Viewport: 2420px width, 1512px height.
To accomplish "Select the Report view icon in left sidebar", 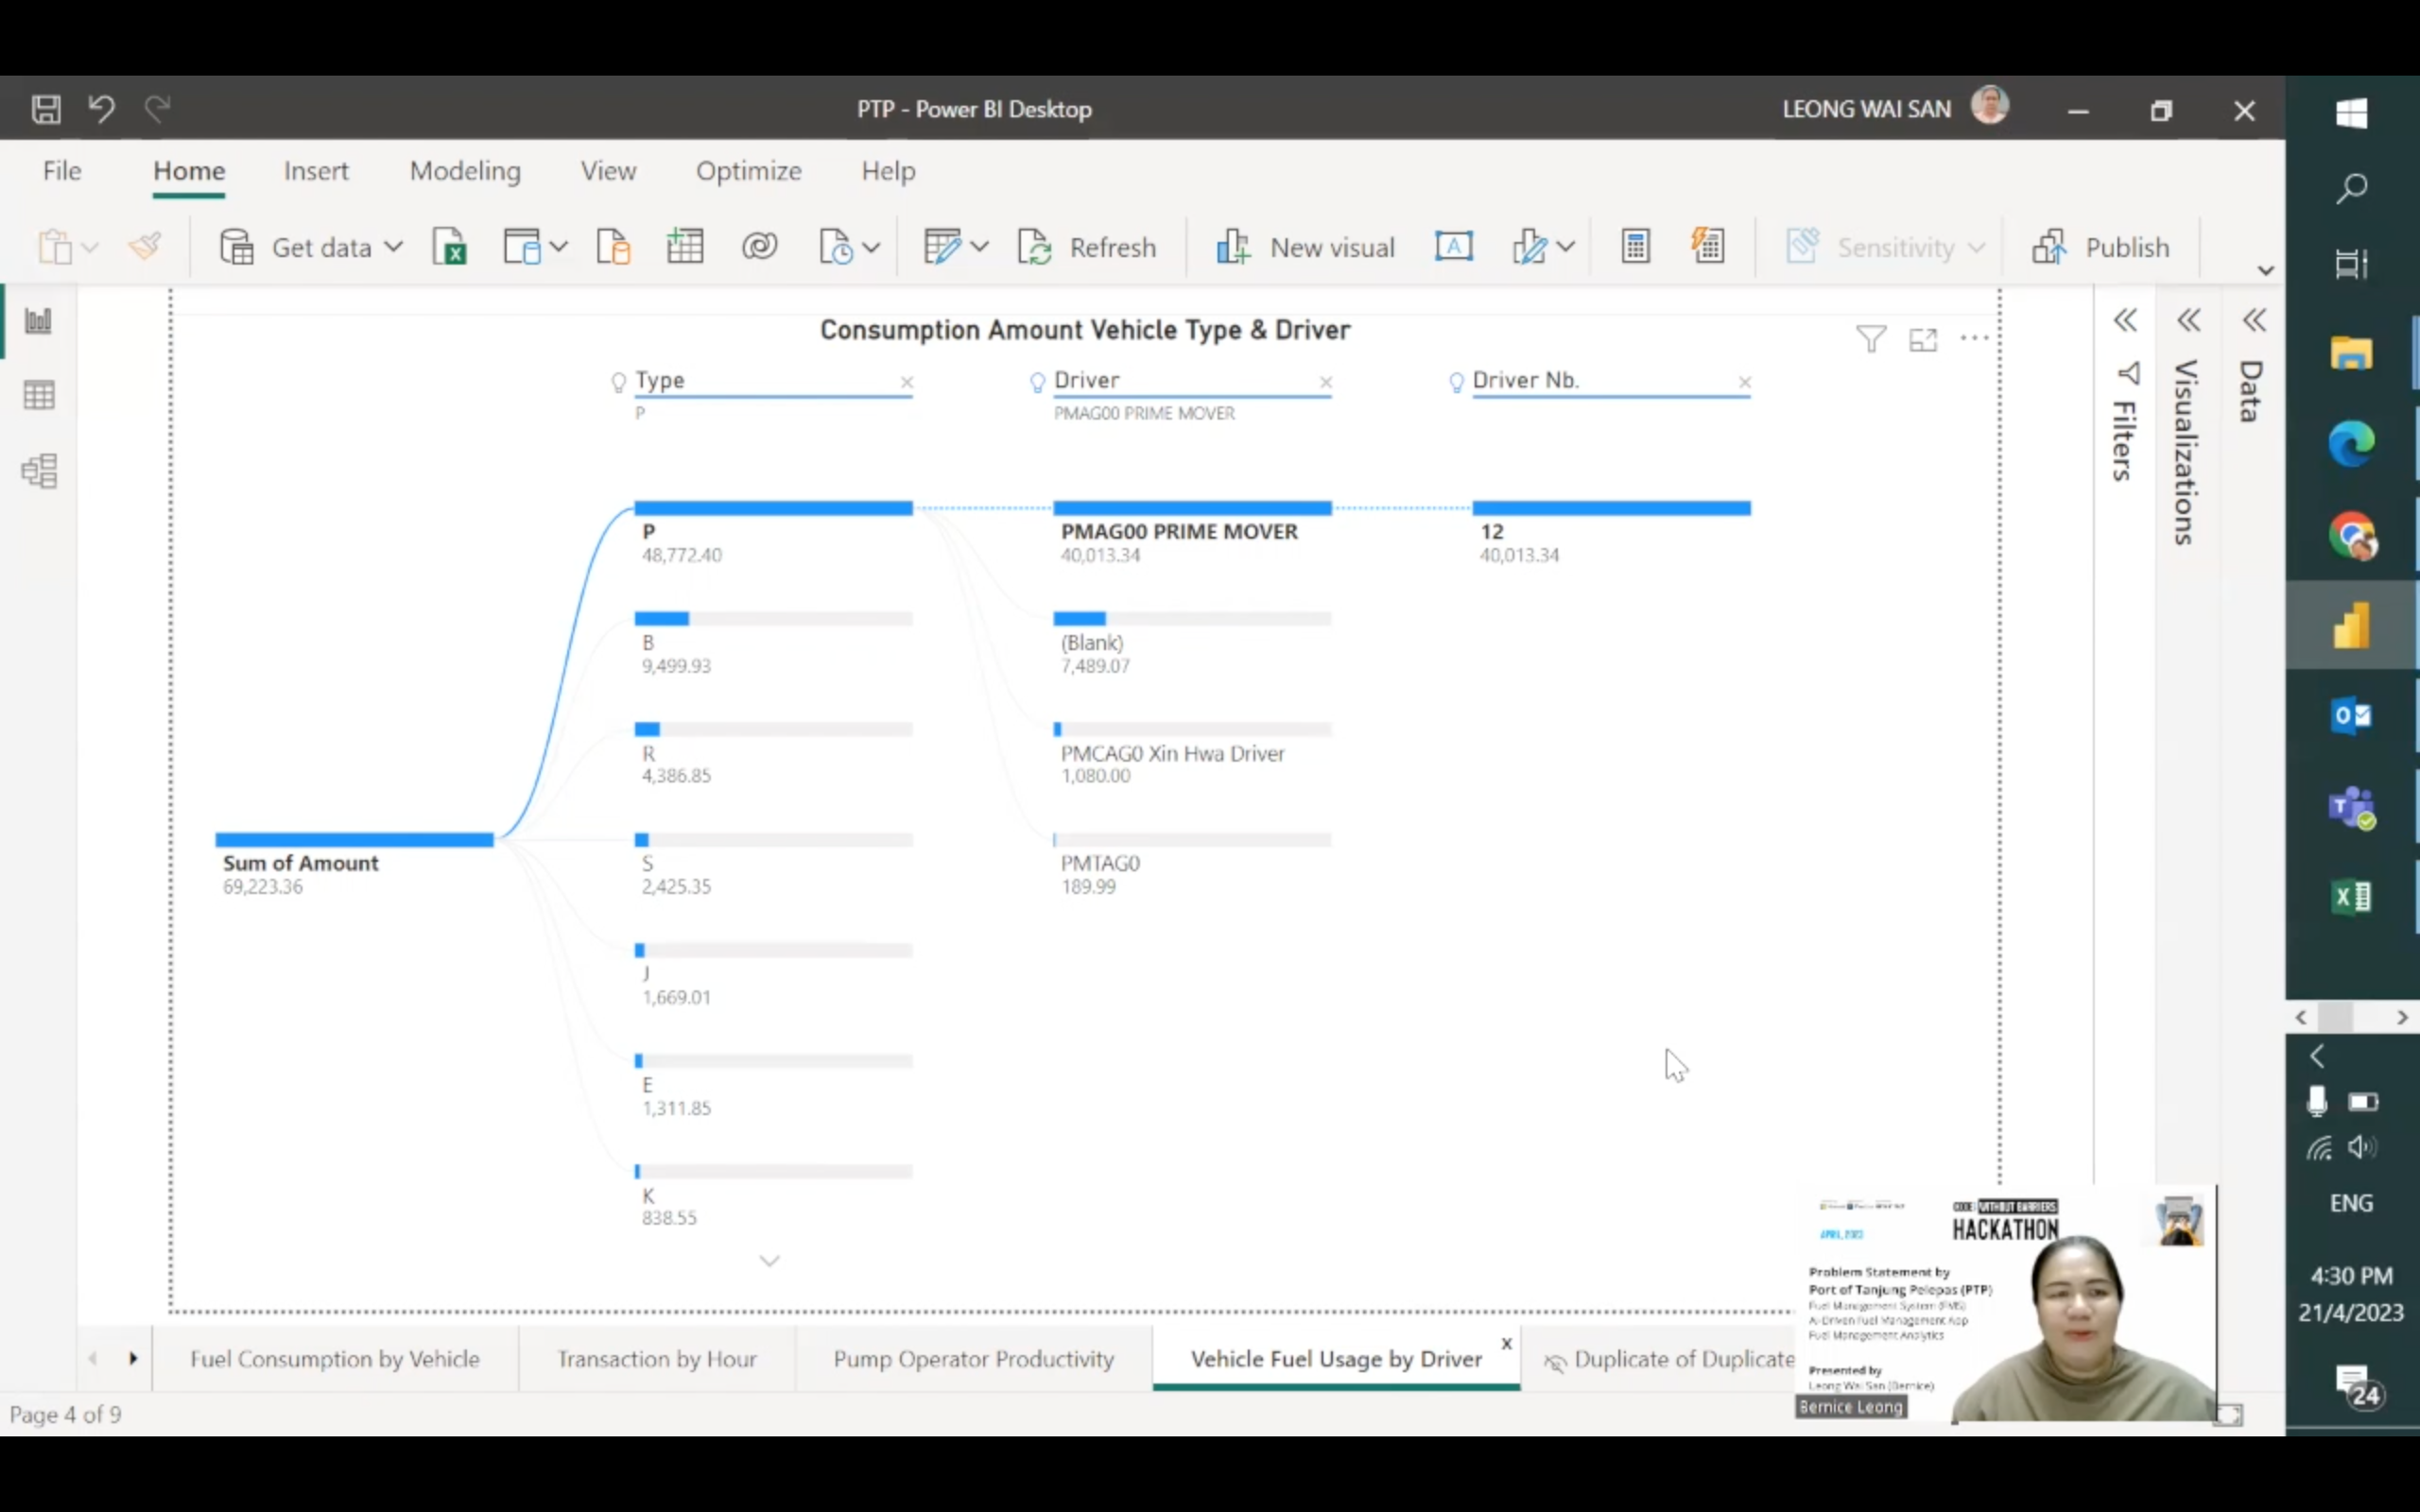I will [38, 322].
